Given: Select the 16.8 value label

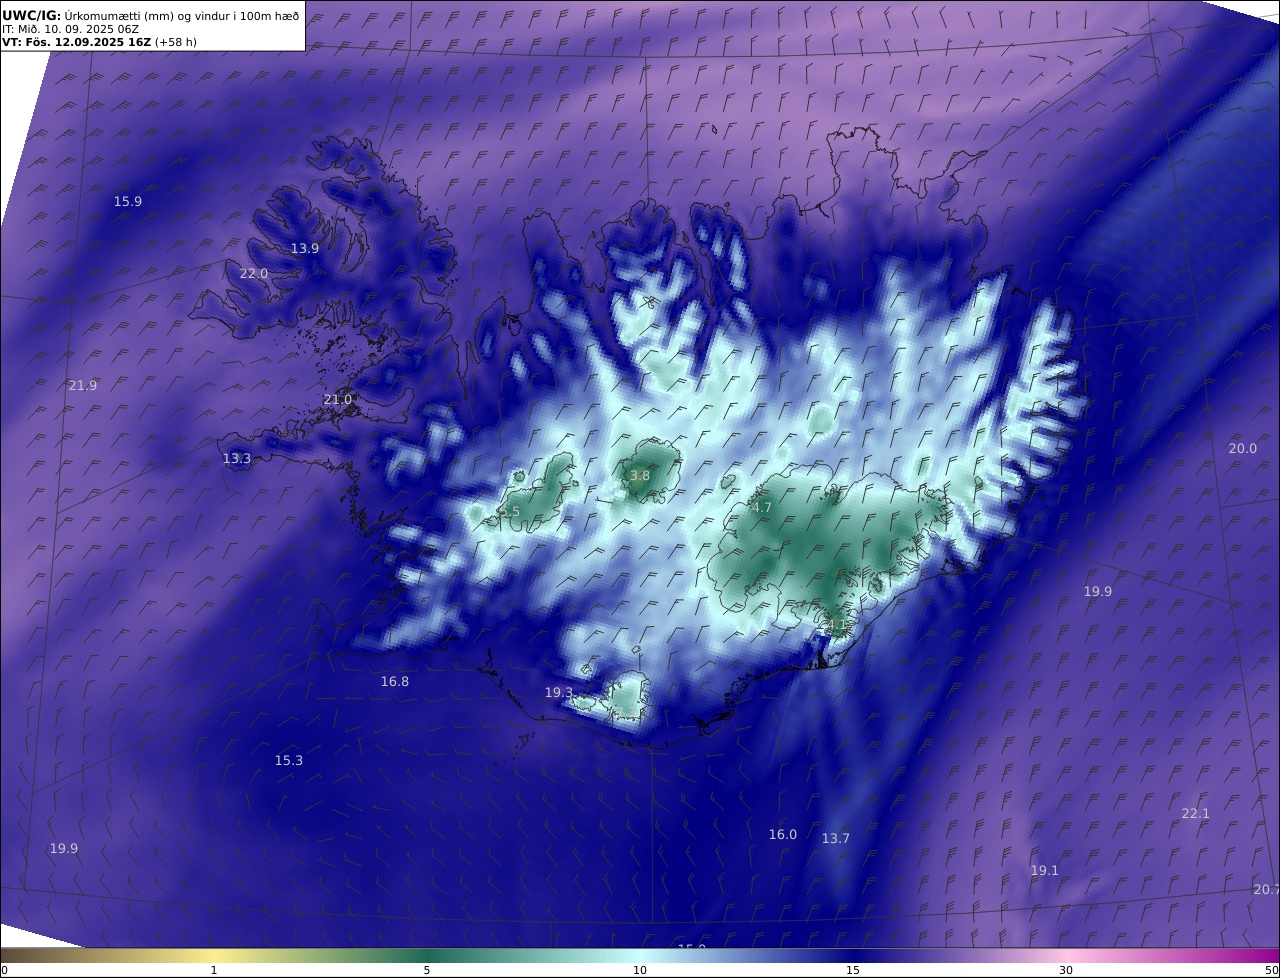Looking at the screenshot, I should [394, 681].
